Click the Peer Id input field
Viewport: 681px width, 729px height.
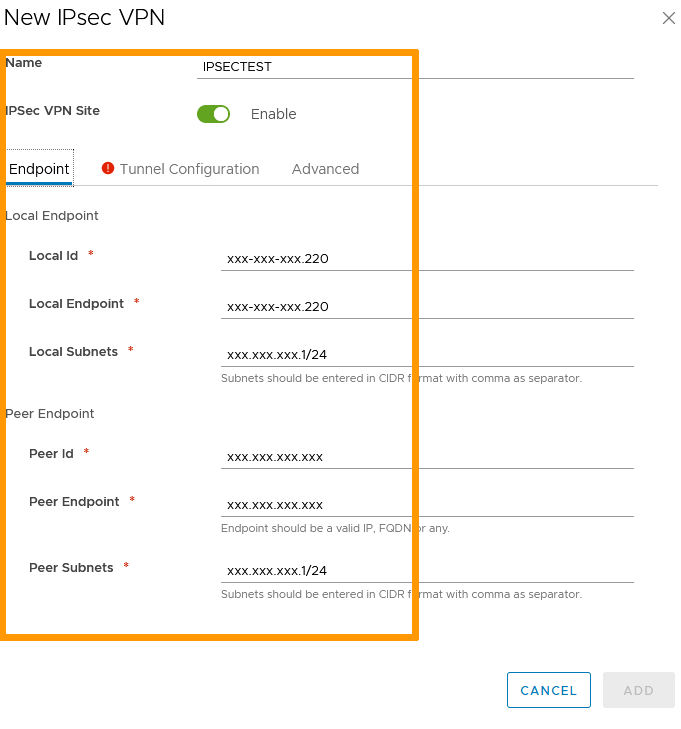click(427, 456)
